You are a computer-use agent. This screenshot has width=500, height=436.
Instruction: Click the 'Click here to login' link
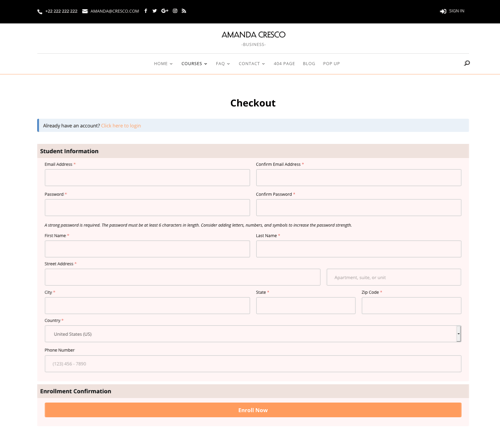tap(121, 126)
